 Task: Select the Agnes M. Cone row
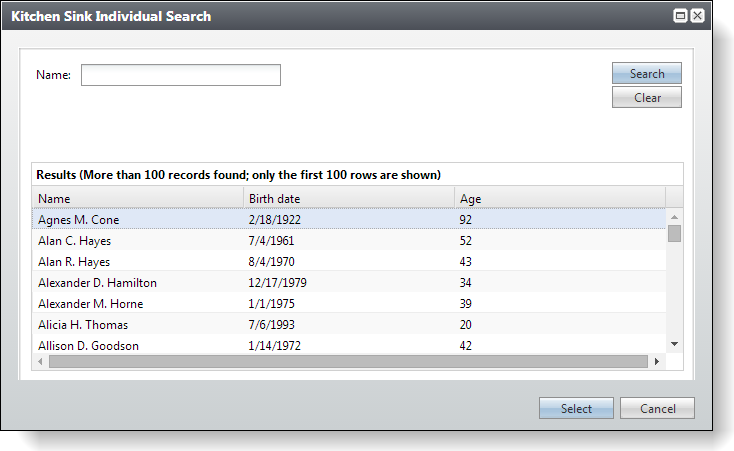[349, 219]
